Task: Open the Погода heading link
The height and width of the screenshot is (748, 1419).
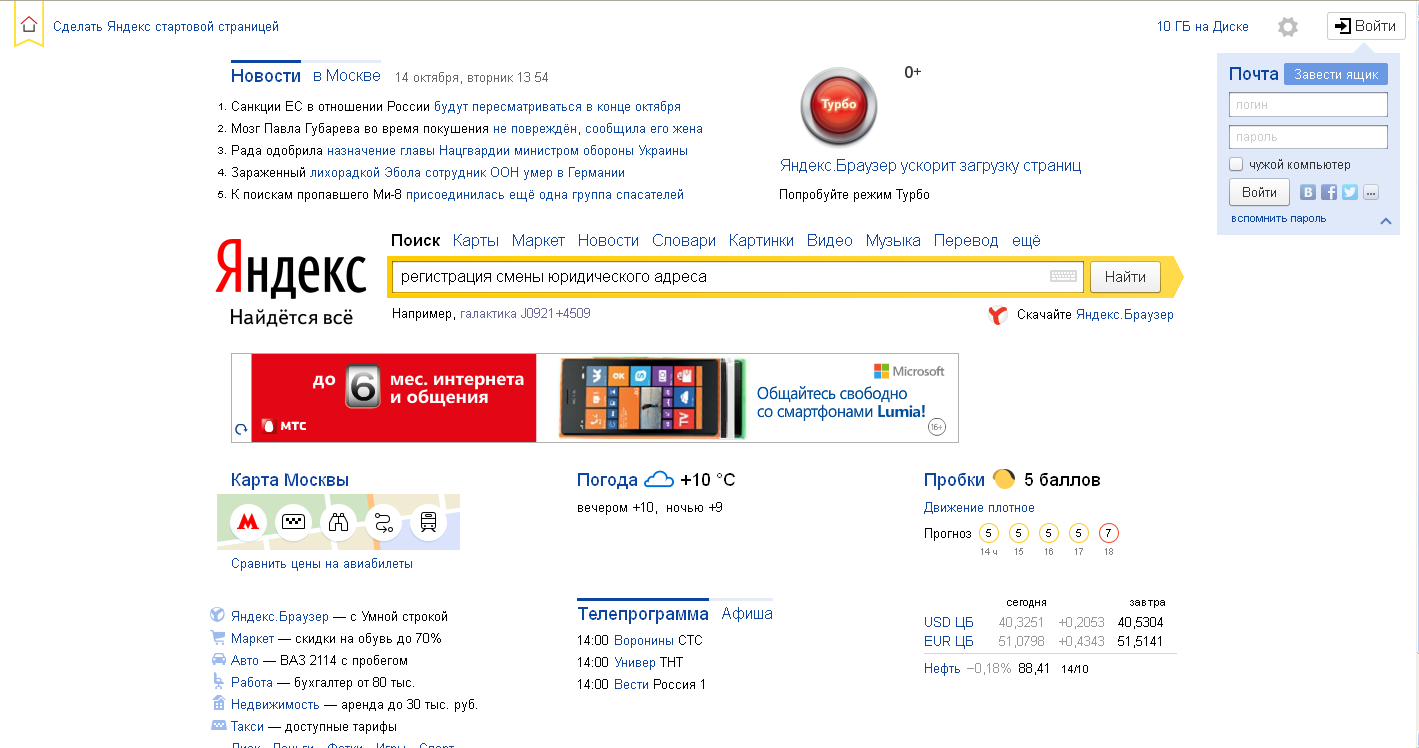Action: click(607, 480)
